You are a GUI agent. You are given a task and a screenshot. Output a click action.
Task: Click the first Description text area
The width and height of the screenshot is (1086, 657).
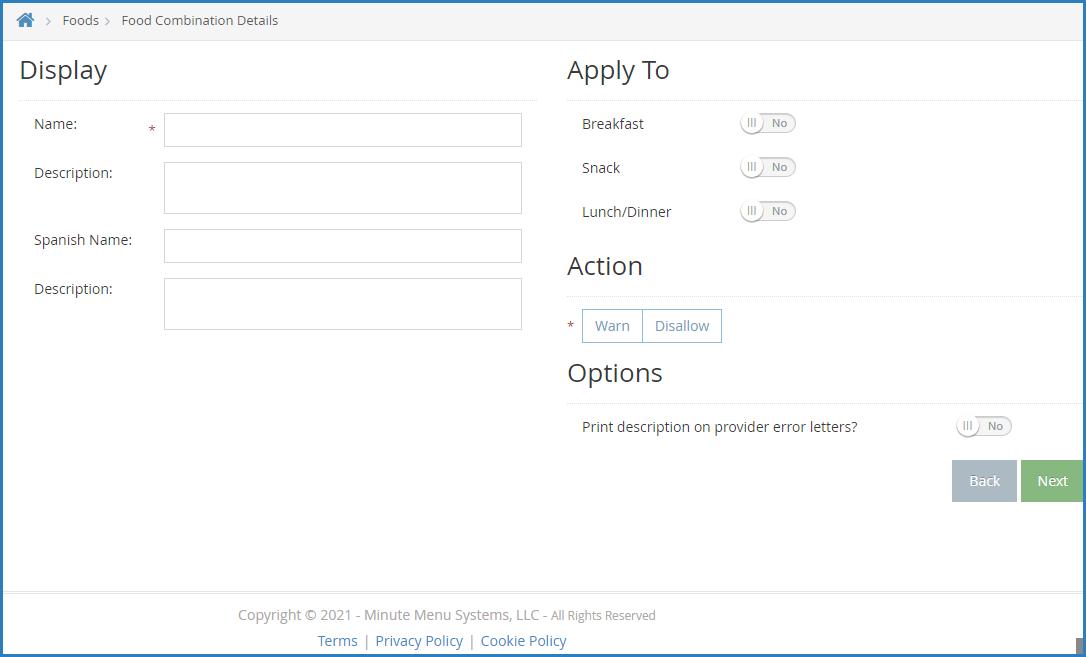click(343, 188)
